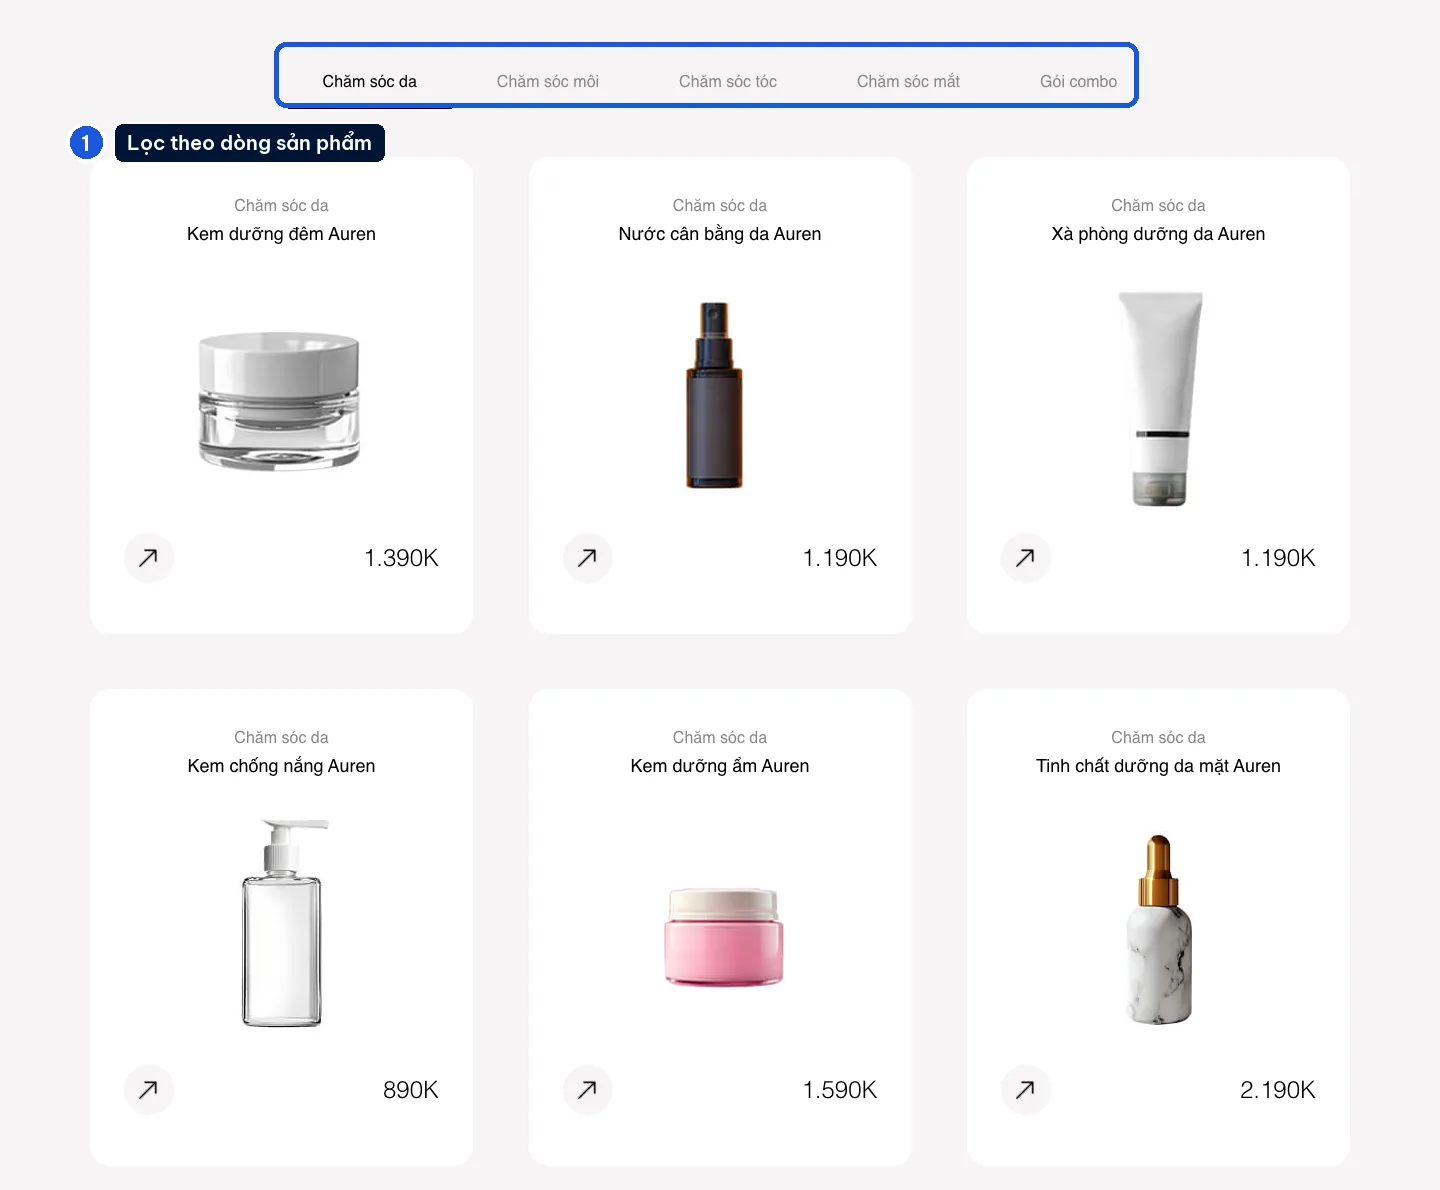The width and height of the screenshot is (1440, 1190).
Task: Click the Xà phòng dưỡng da Auren title
Action: pyautogui.click(x=1158, y=234)
